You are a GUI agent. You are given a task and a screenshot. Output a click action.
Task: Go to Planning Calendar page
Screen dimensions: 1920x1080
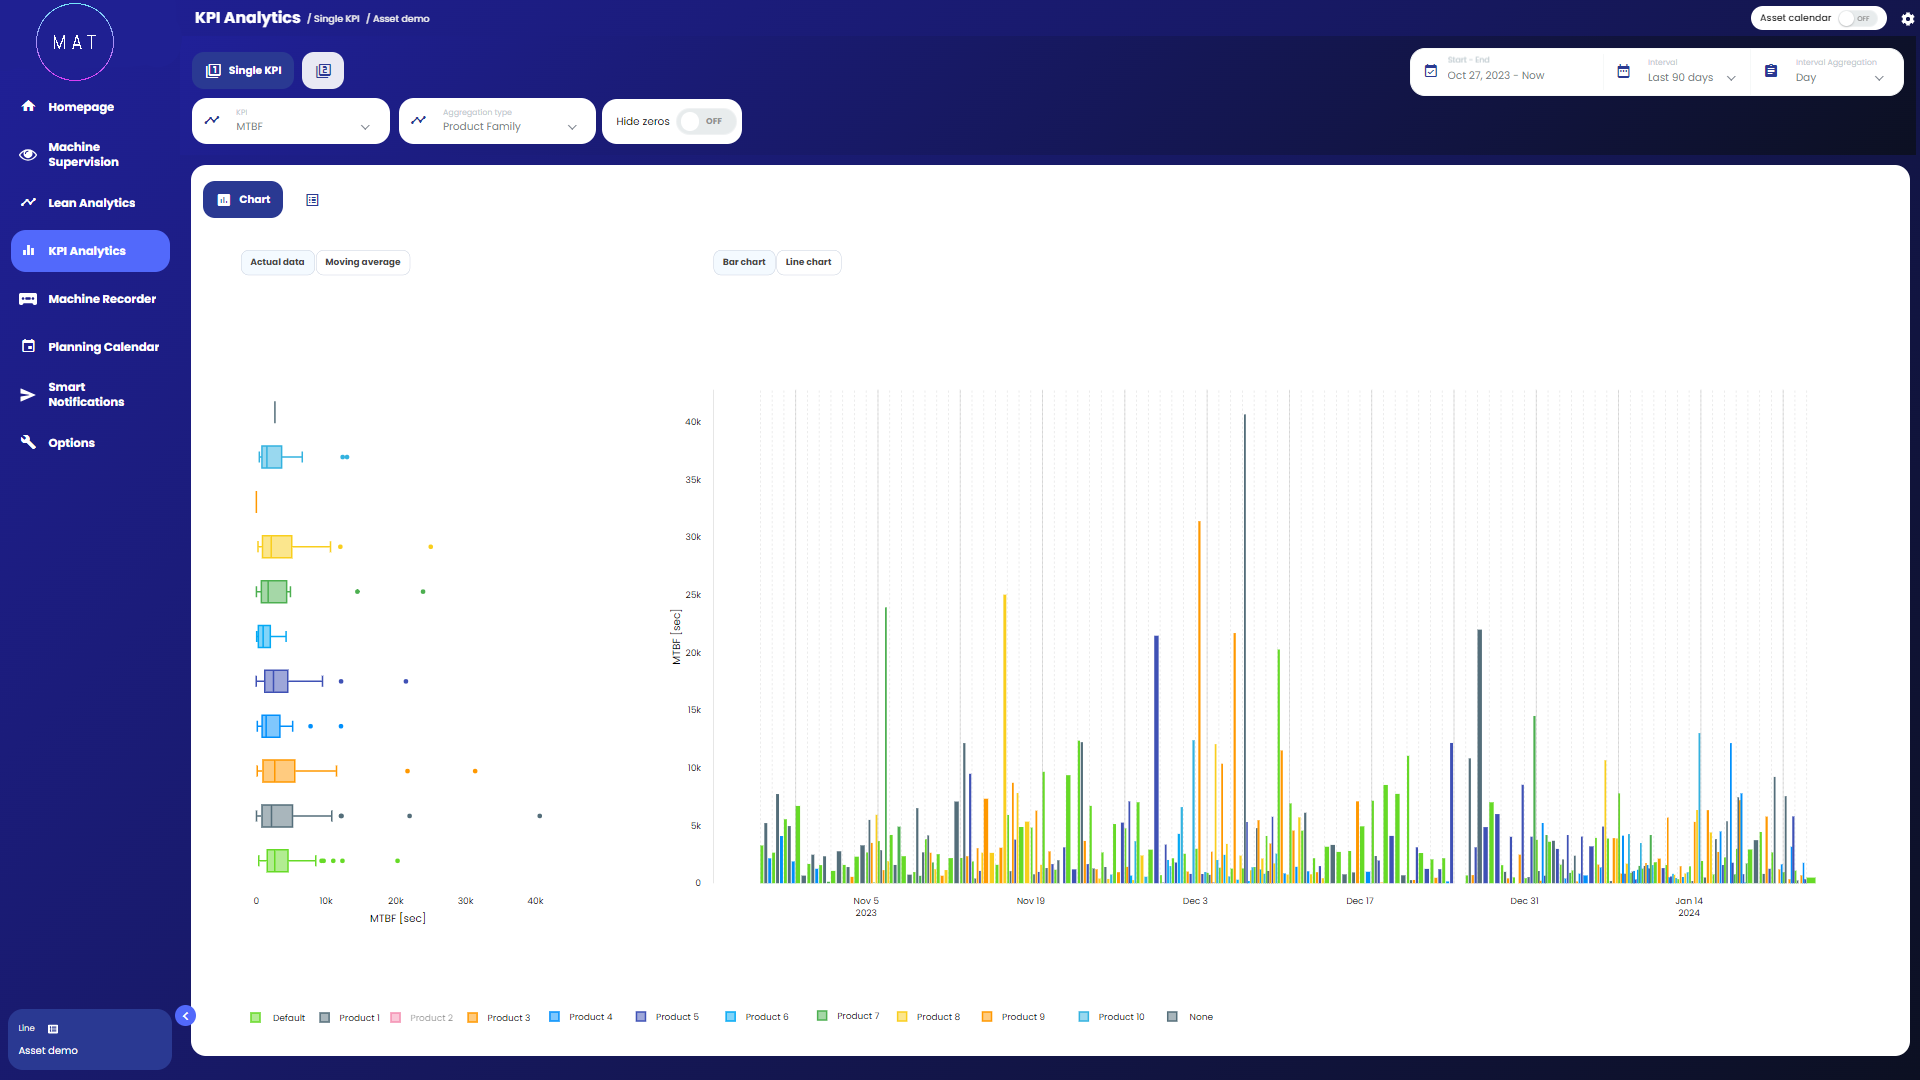click(x=103, y=347)
